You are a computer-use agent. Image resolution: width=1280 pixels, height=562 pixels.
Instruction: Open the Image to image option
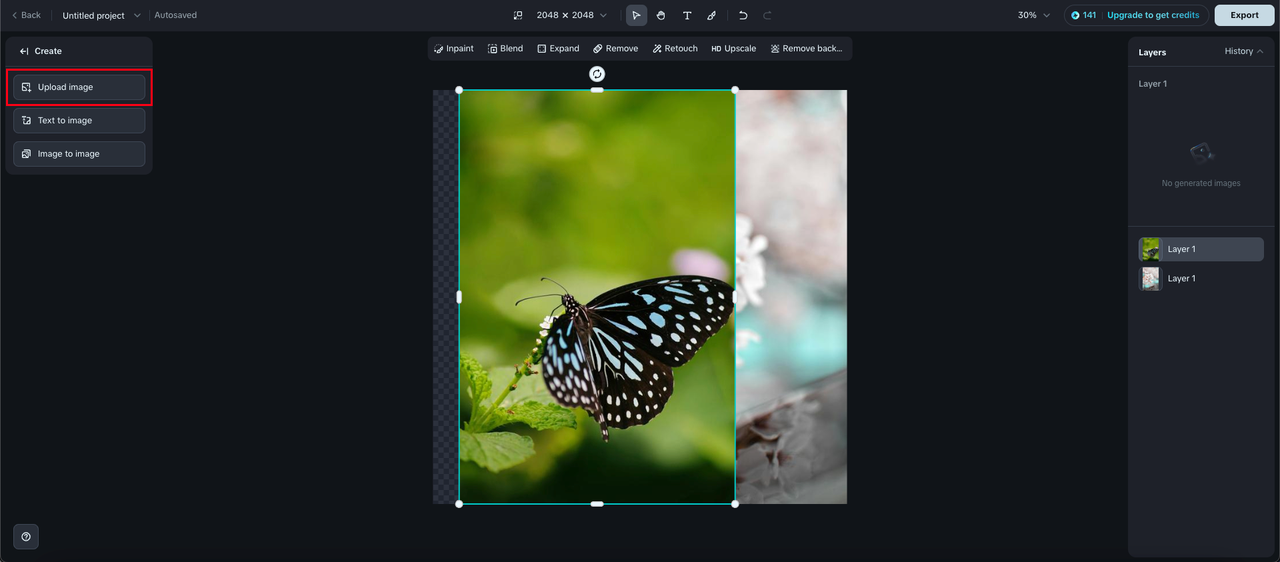(x=79, y=154)
